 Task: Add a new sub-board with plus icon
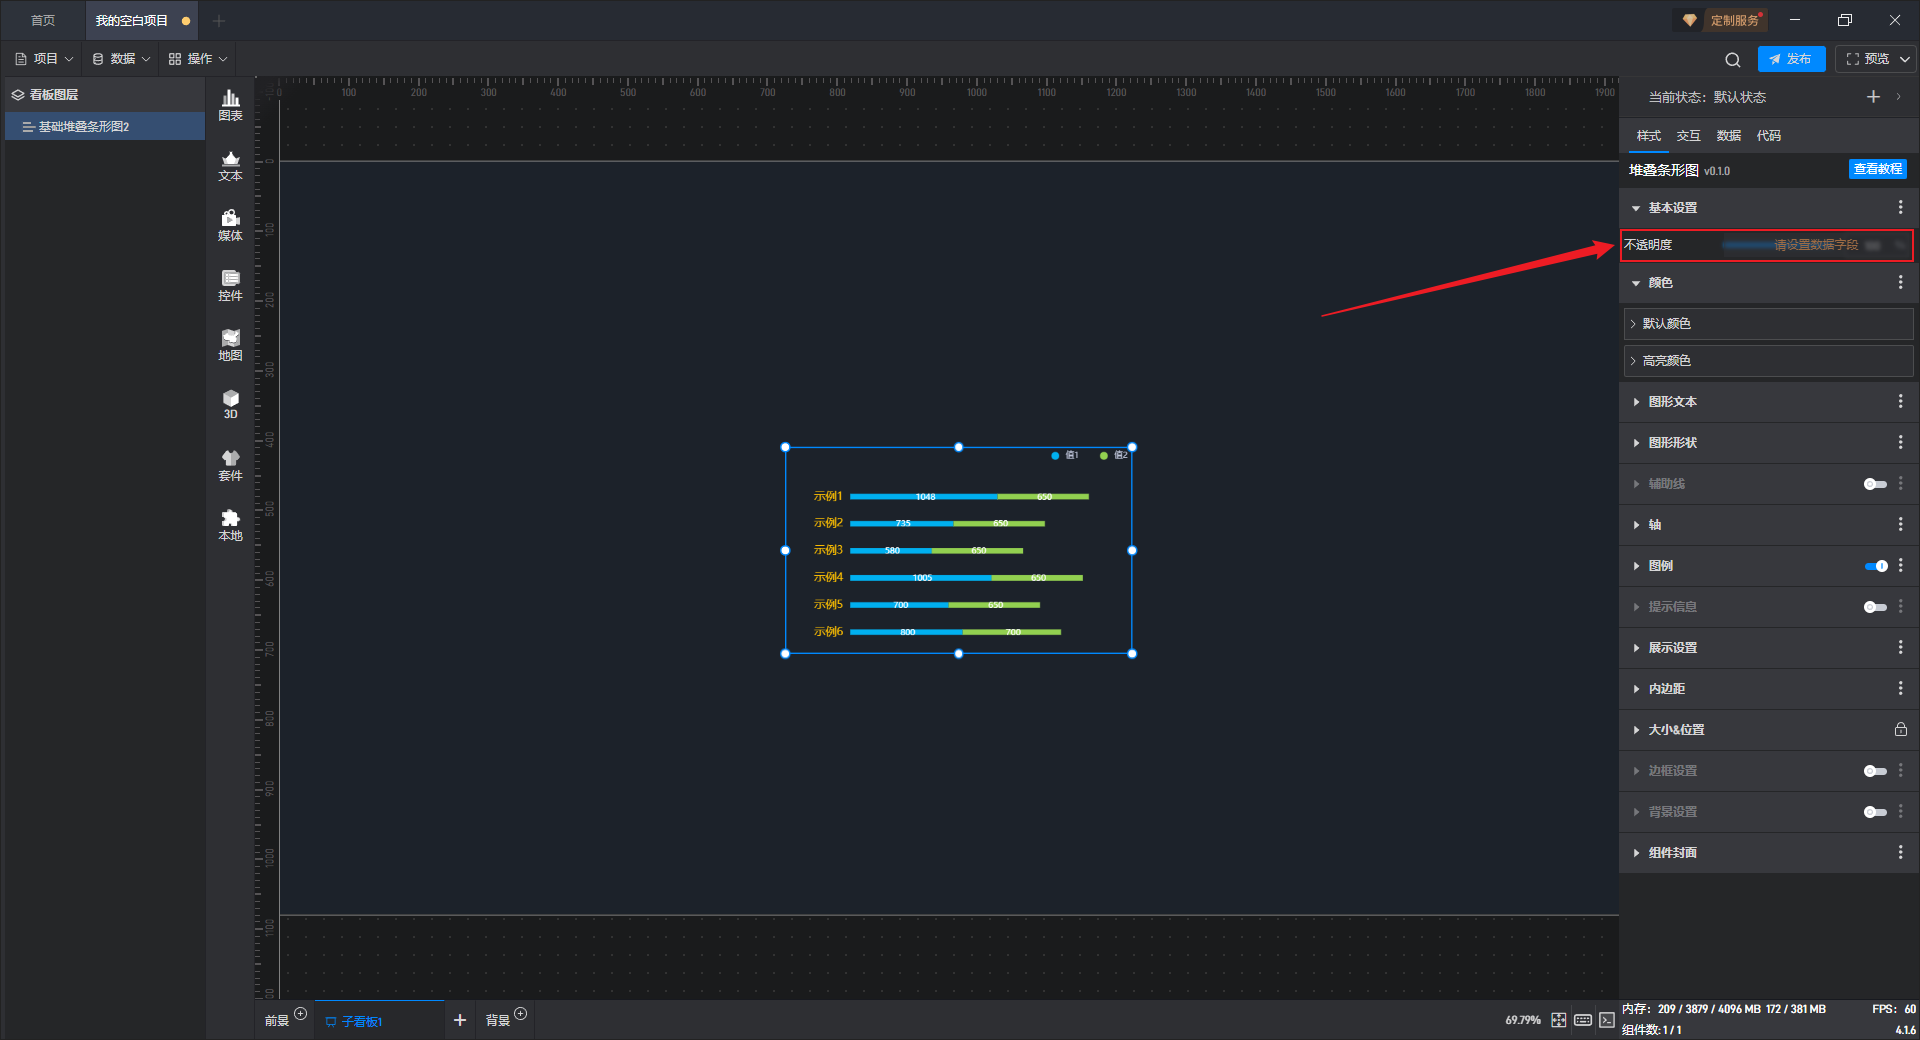pos(460,1020)
